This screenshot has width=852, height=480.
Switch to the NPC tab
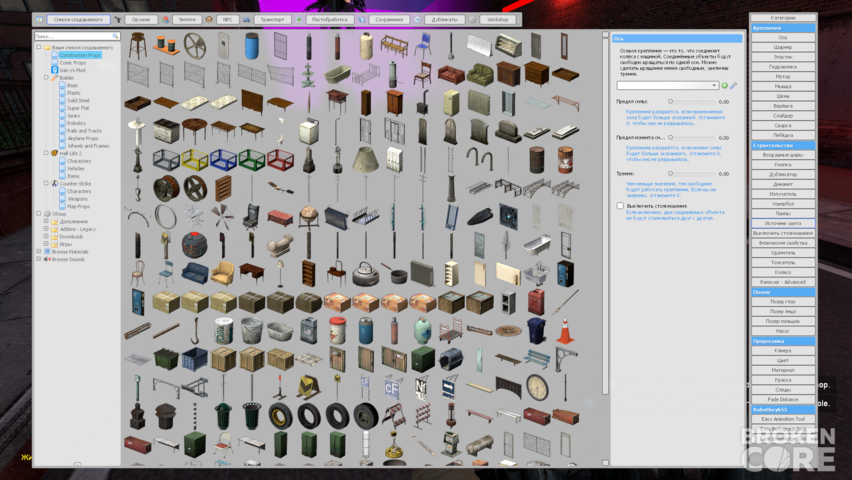[227, 20]
